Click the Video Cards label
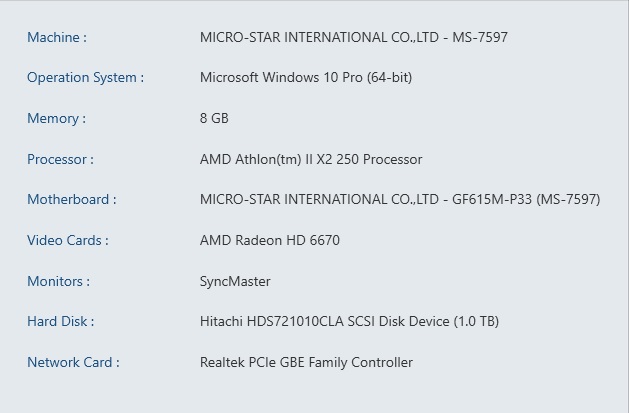The width and height of the screenshot is (629, 413). [68, 240]
